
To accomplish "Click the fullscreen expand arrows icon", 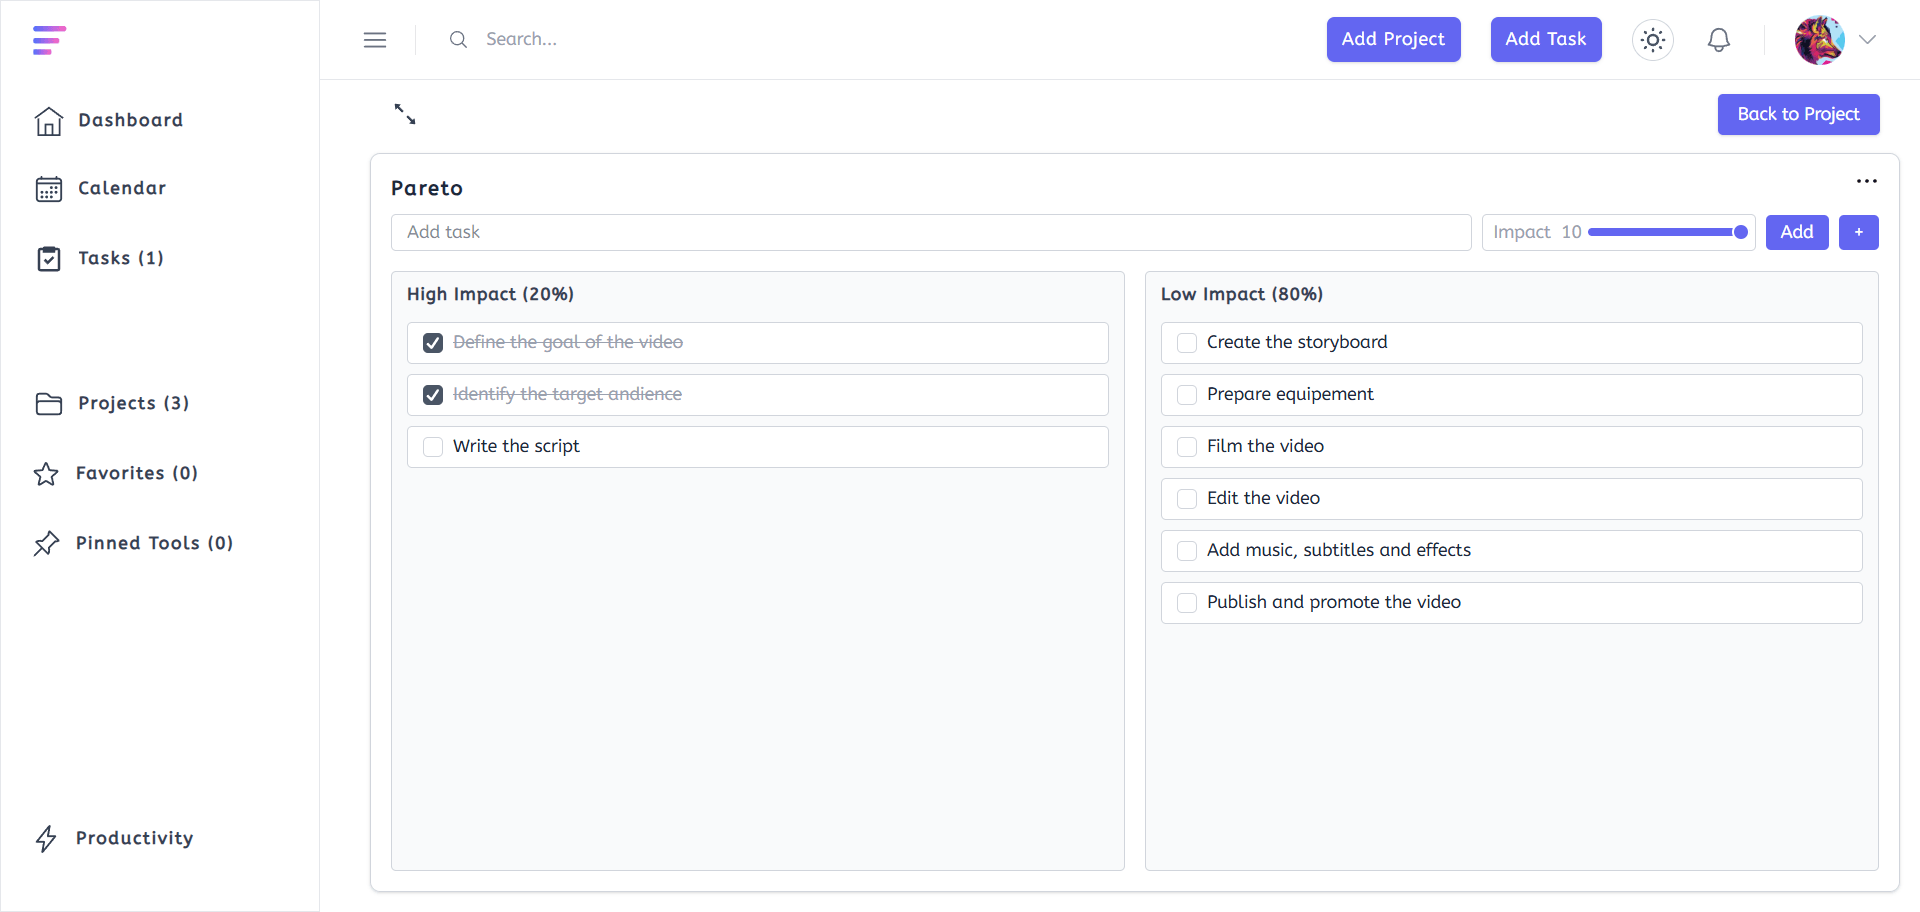I will [405, 114].
